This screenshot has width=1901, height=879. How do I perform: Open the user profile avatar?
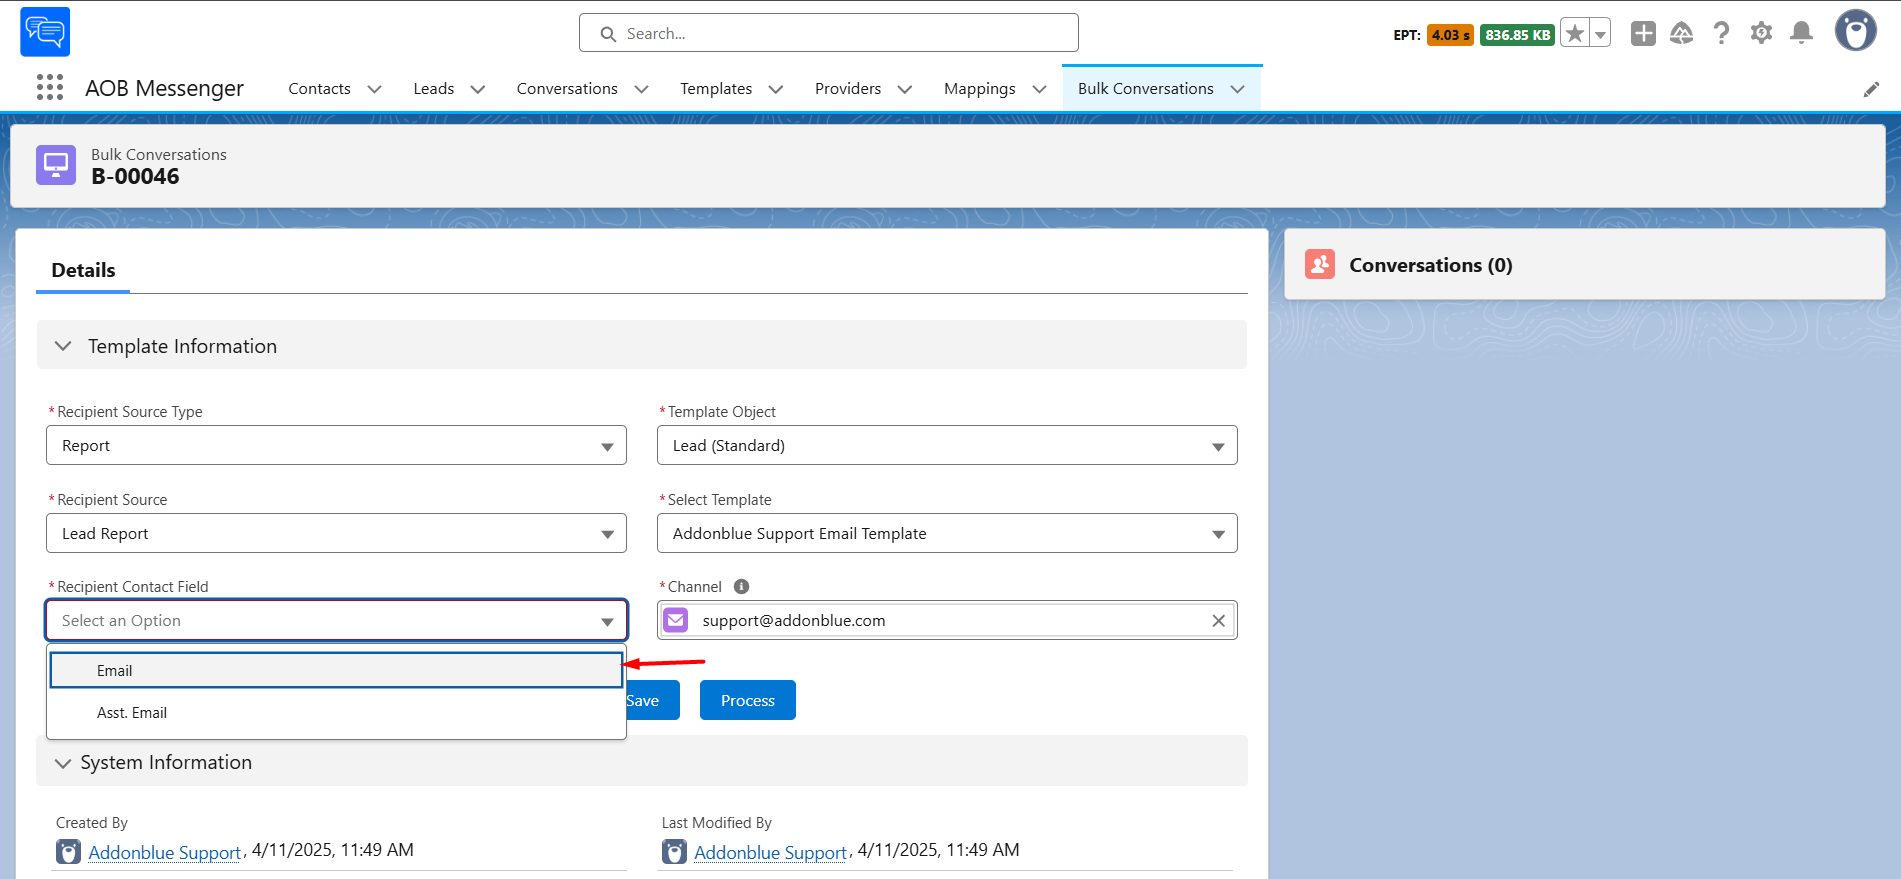tap(1855, 31)
